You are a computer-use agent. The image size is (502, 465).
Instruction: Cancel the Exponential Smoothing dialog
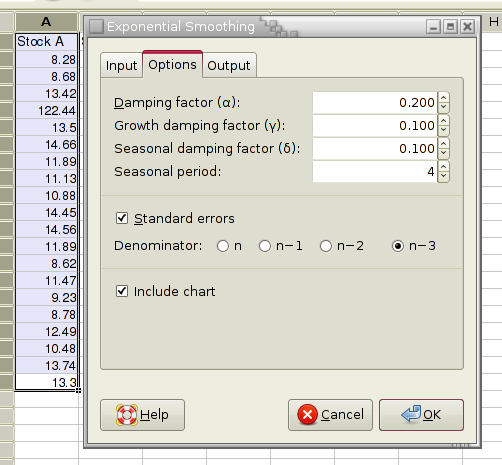tap(330, 415)
